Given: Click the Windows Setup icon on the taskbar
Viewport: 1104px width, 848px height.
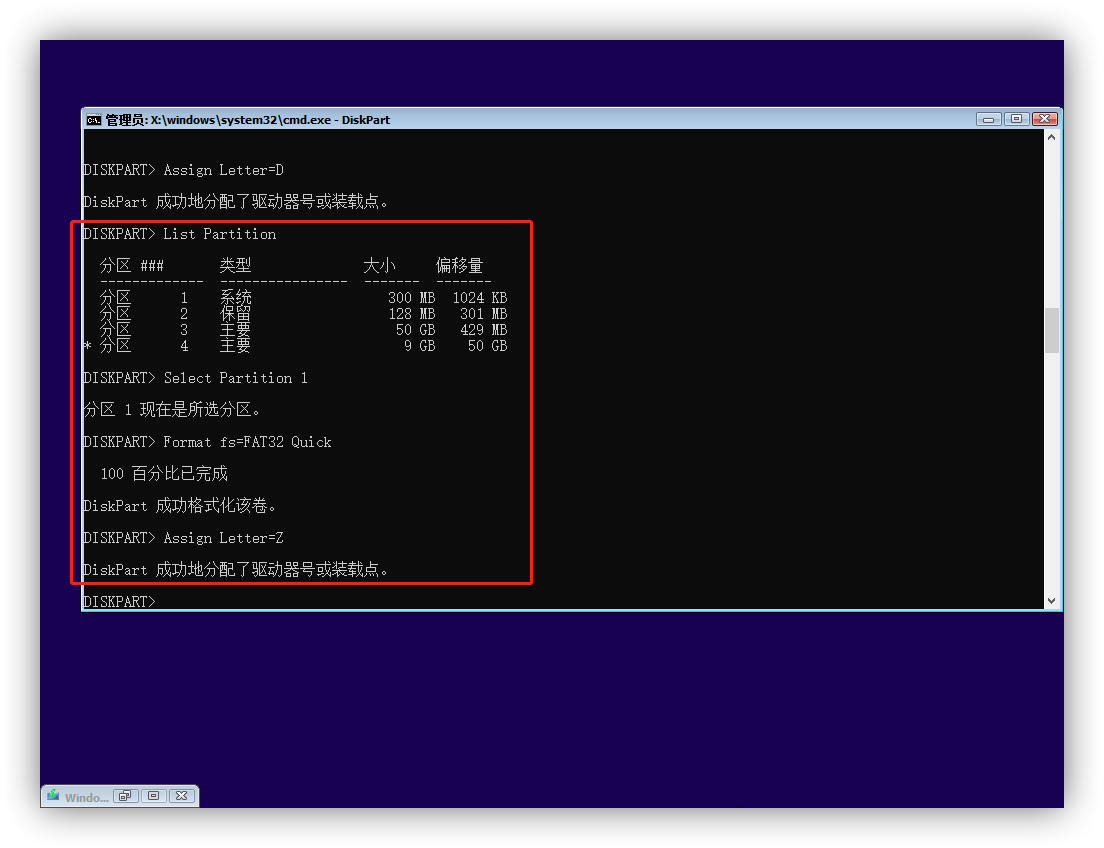Looking at the screenshot, I should (51, 796).
